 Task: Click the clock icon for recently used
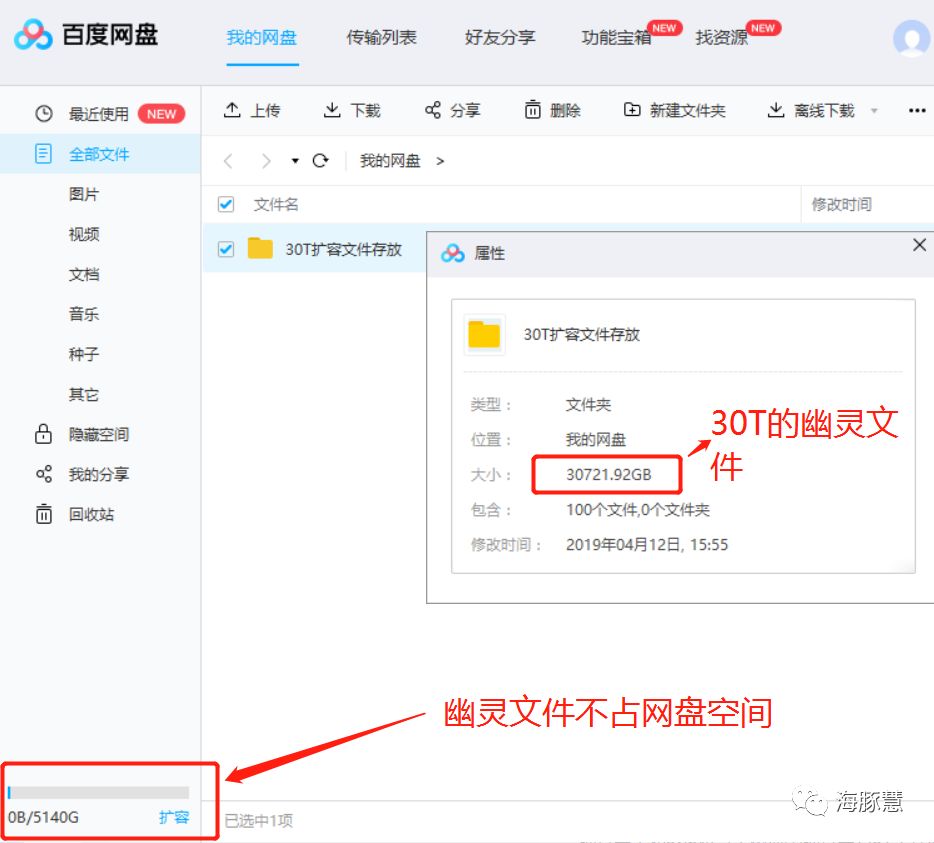click(44, 113)
